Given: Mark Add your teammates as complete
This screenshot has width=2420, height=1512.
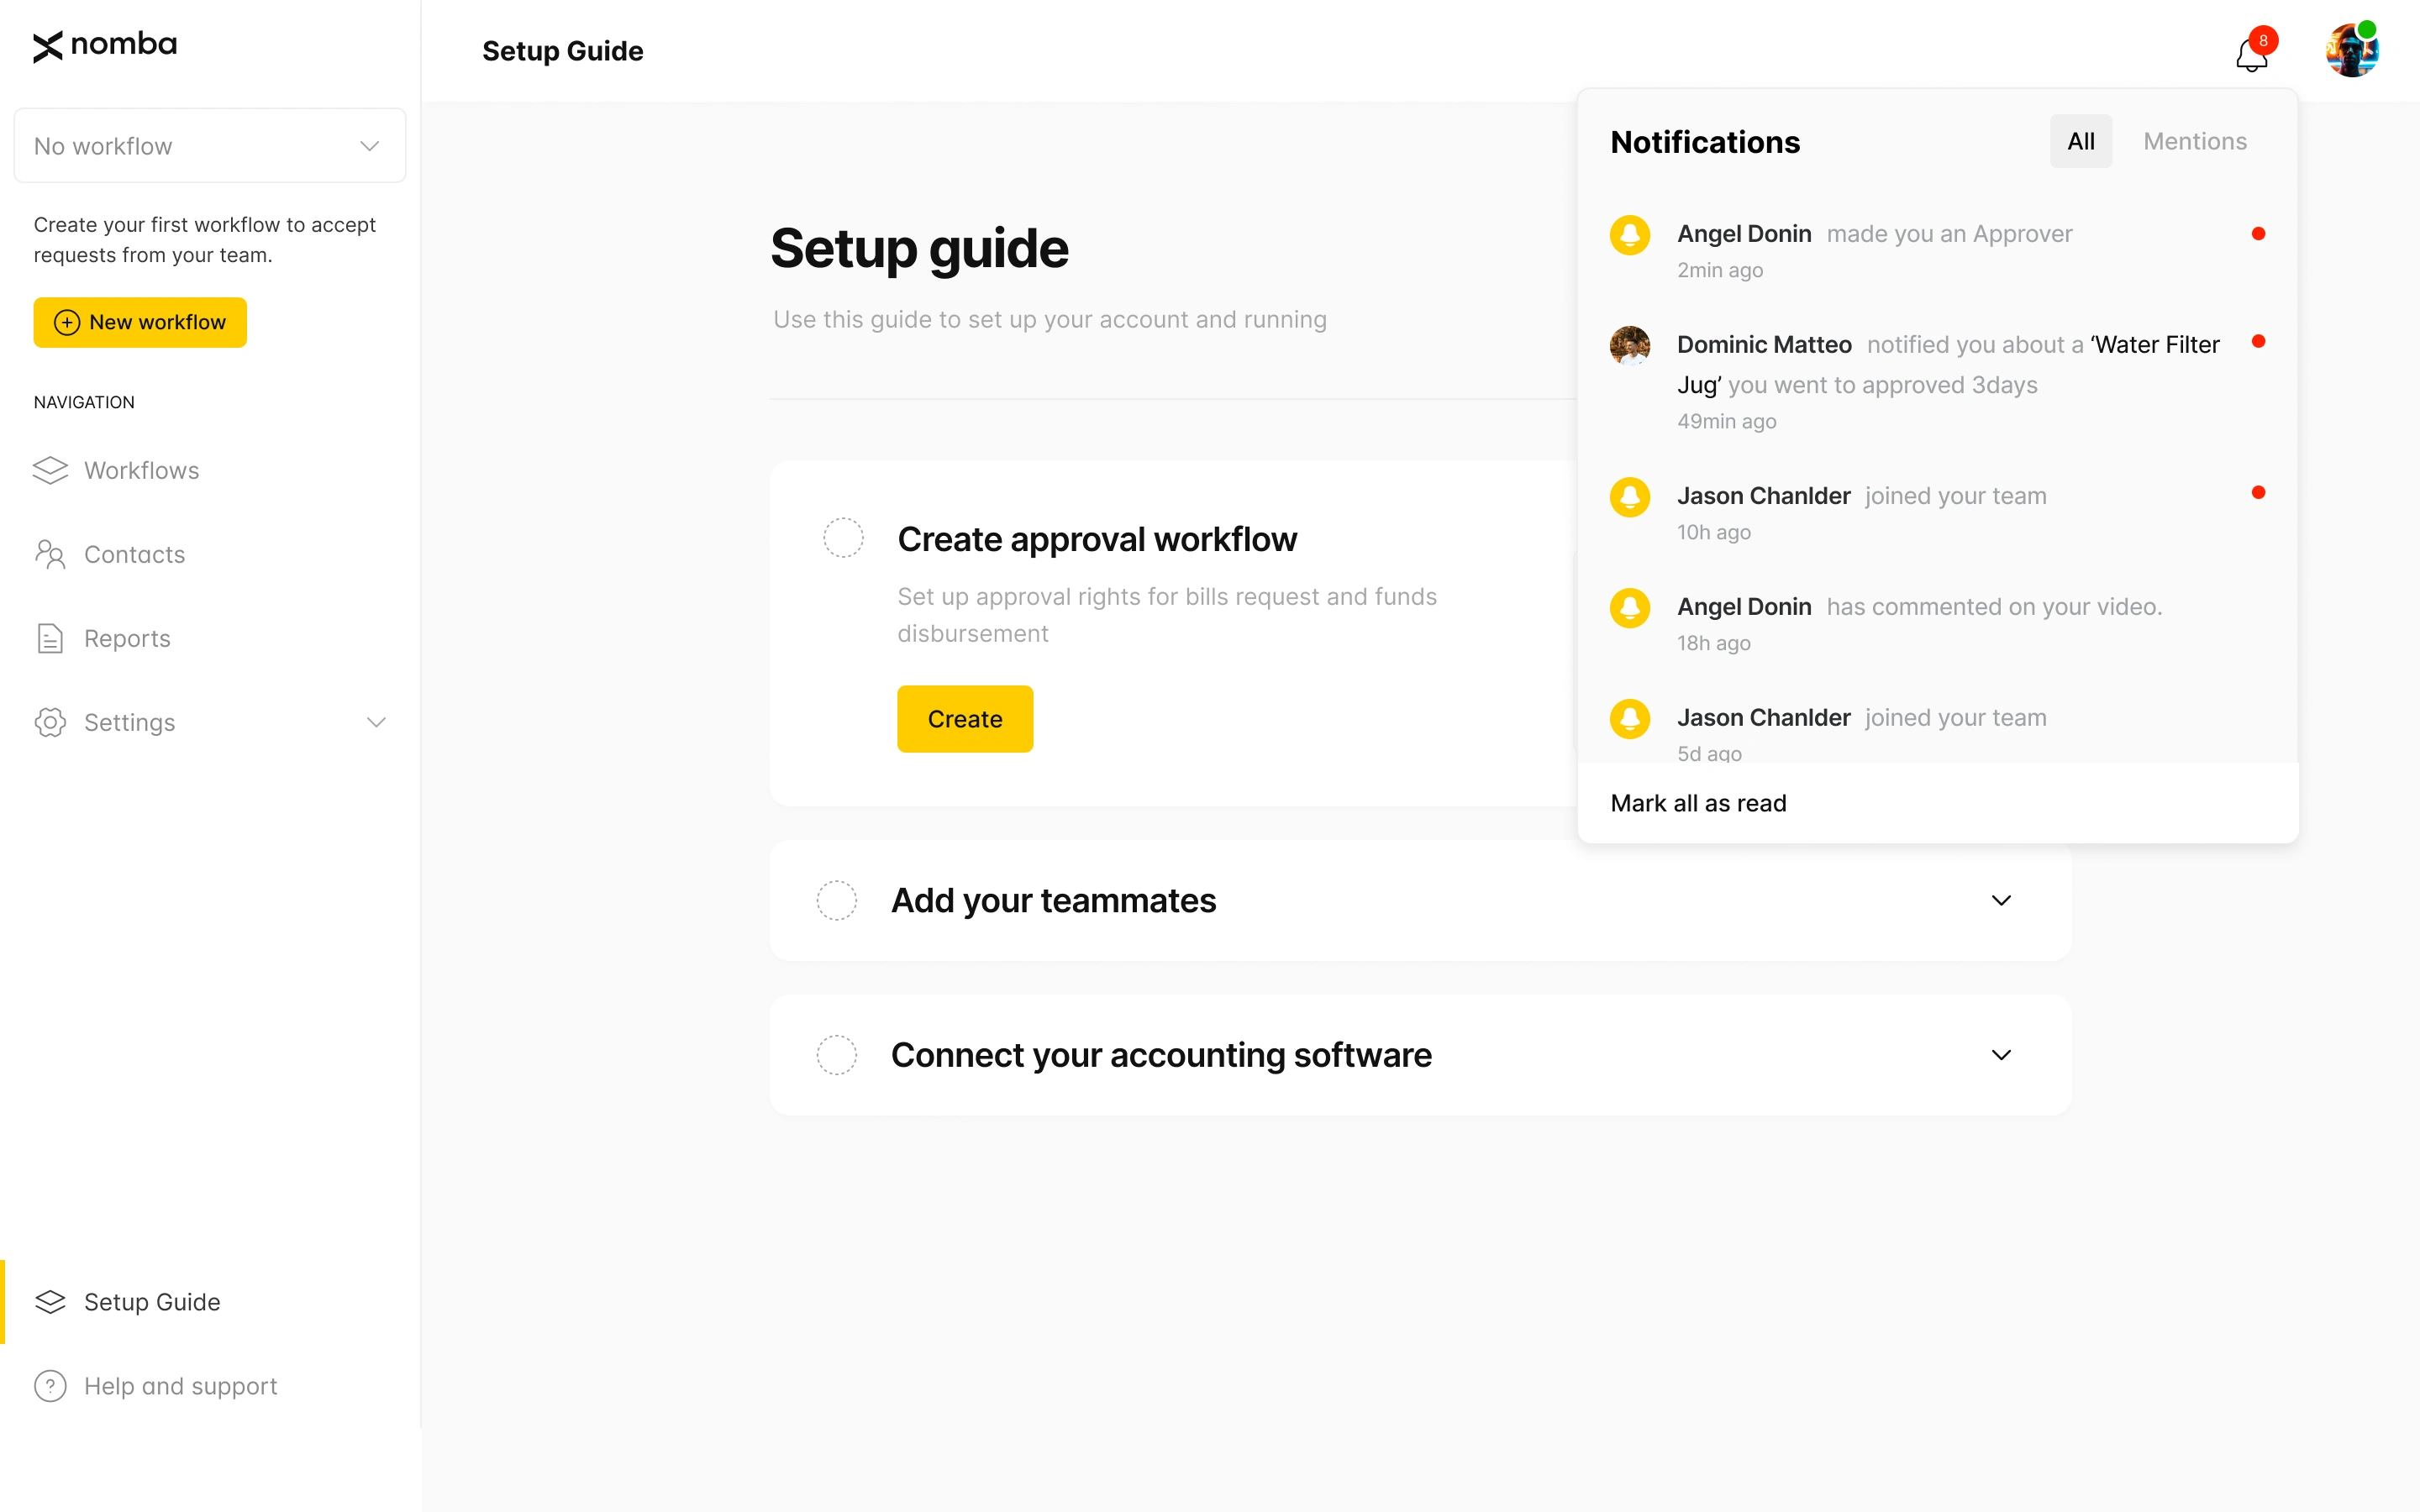Looking at the screenshot, I should point(836,900).
